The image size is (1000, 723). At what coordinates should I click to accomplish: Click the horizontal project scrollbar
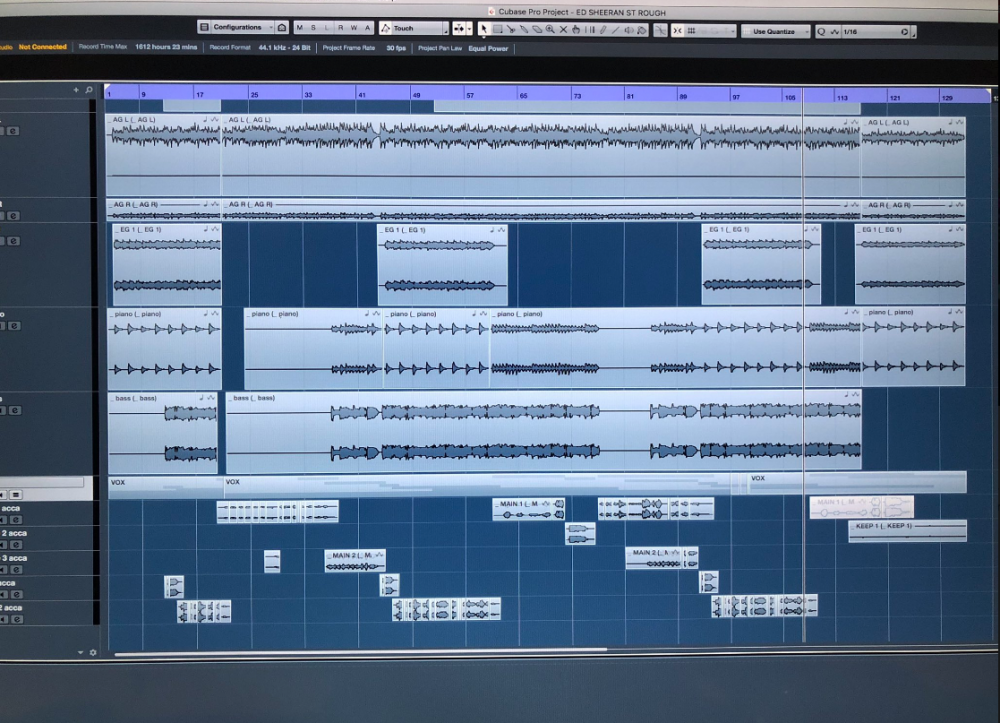coord(360,652)
